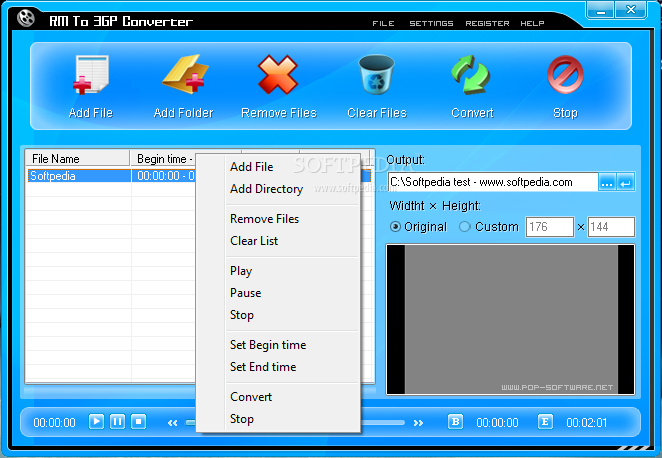Open output folder with the return arrow button
The width and height of the screenshot is (662, 458).
pyautogui.click(x=625, y=183)
